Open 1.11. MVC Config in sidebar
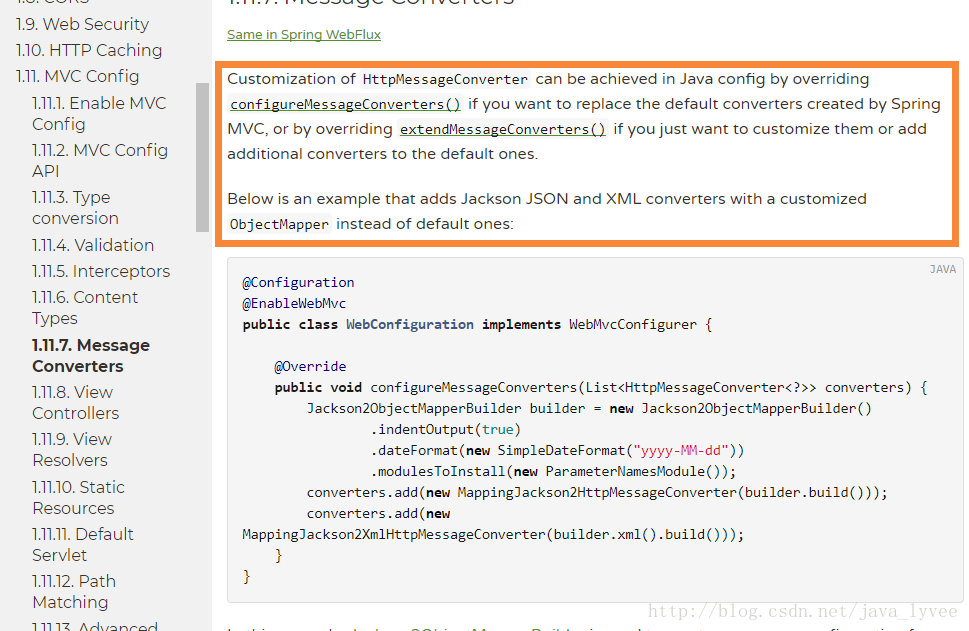Image resolution: width=969 pixels, height=631 pixels. pyautogui.click(x=77, y=76)
